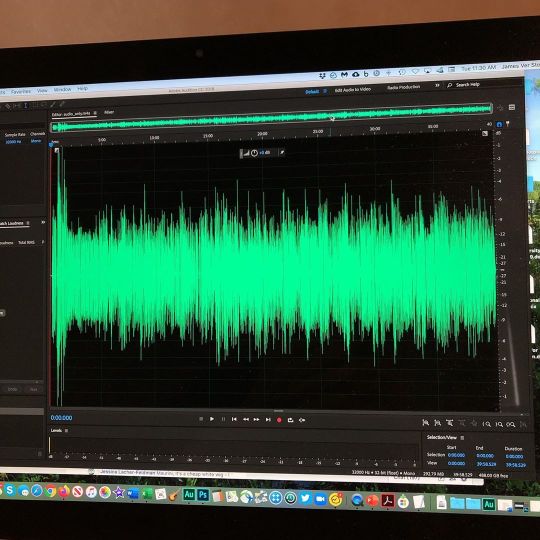Click the Sample Rate value in Files panel

(x=13, y=142)
